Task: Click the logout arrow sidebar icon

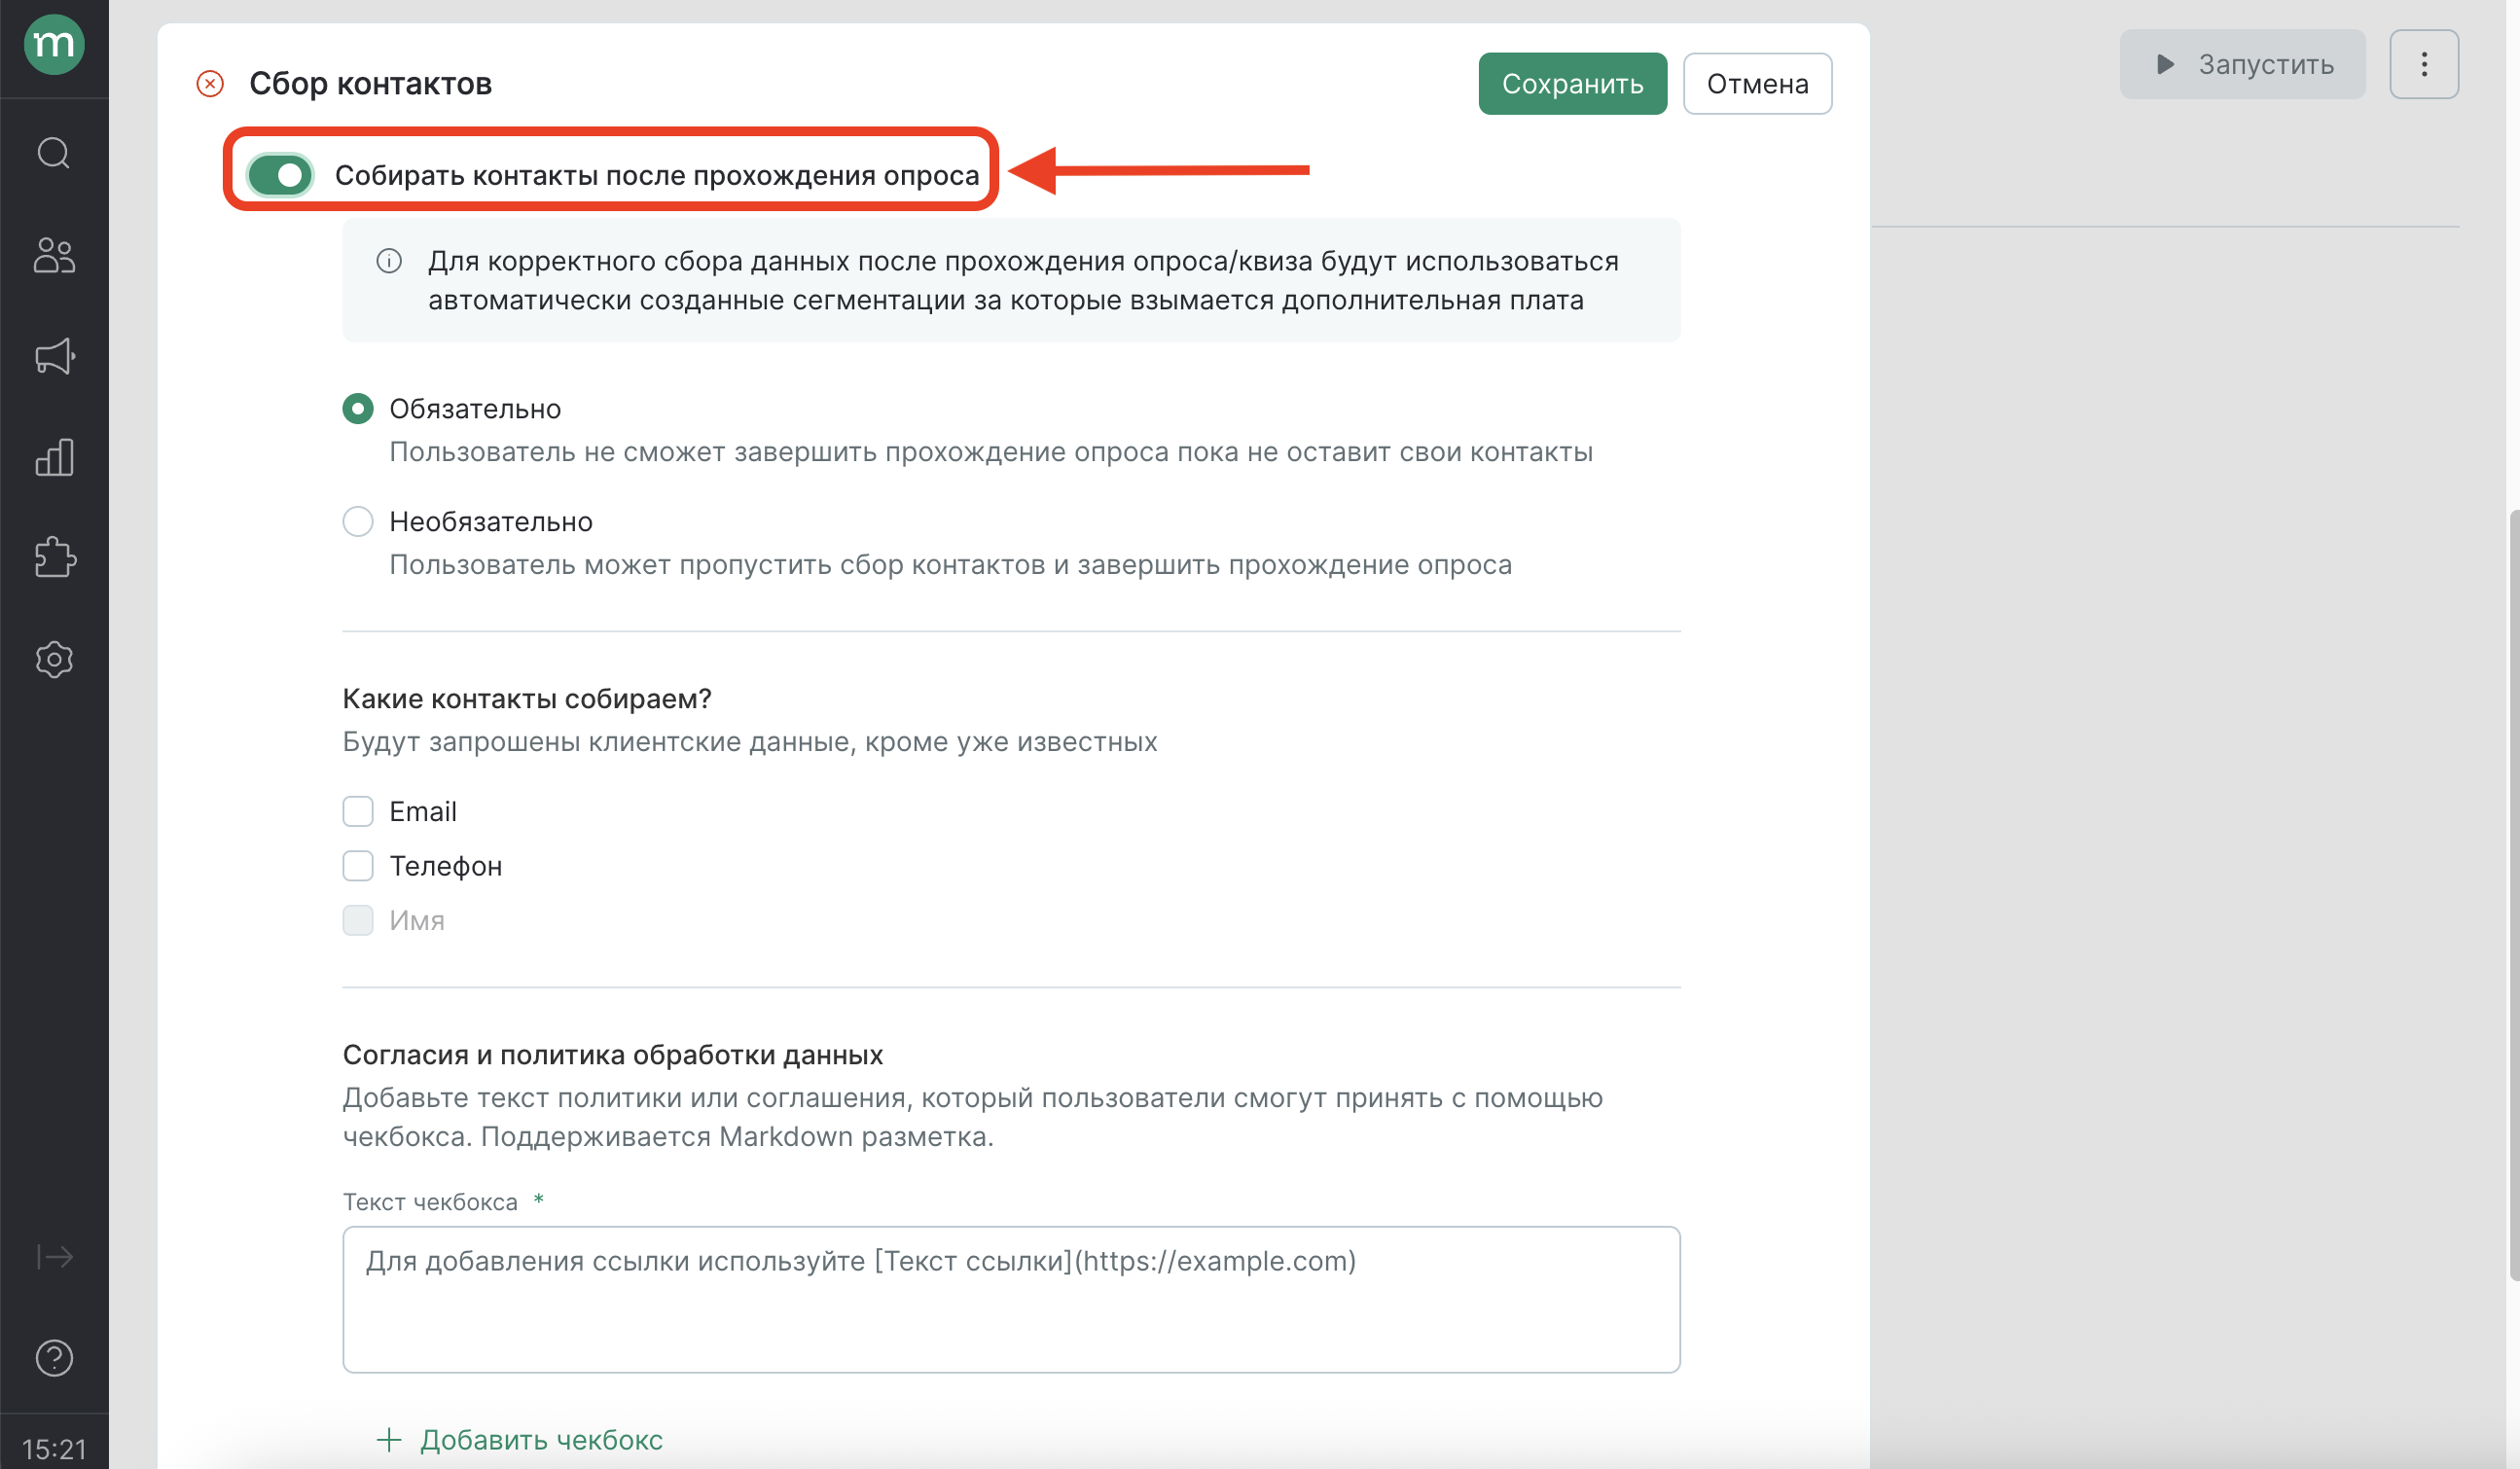Action: [54, 1256]
